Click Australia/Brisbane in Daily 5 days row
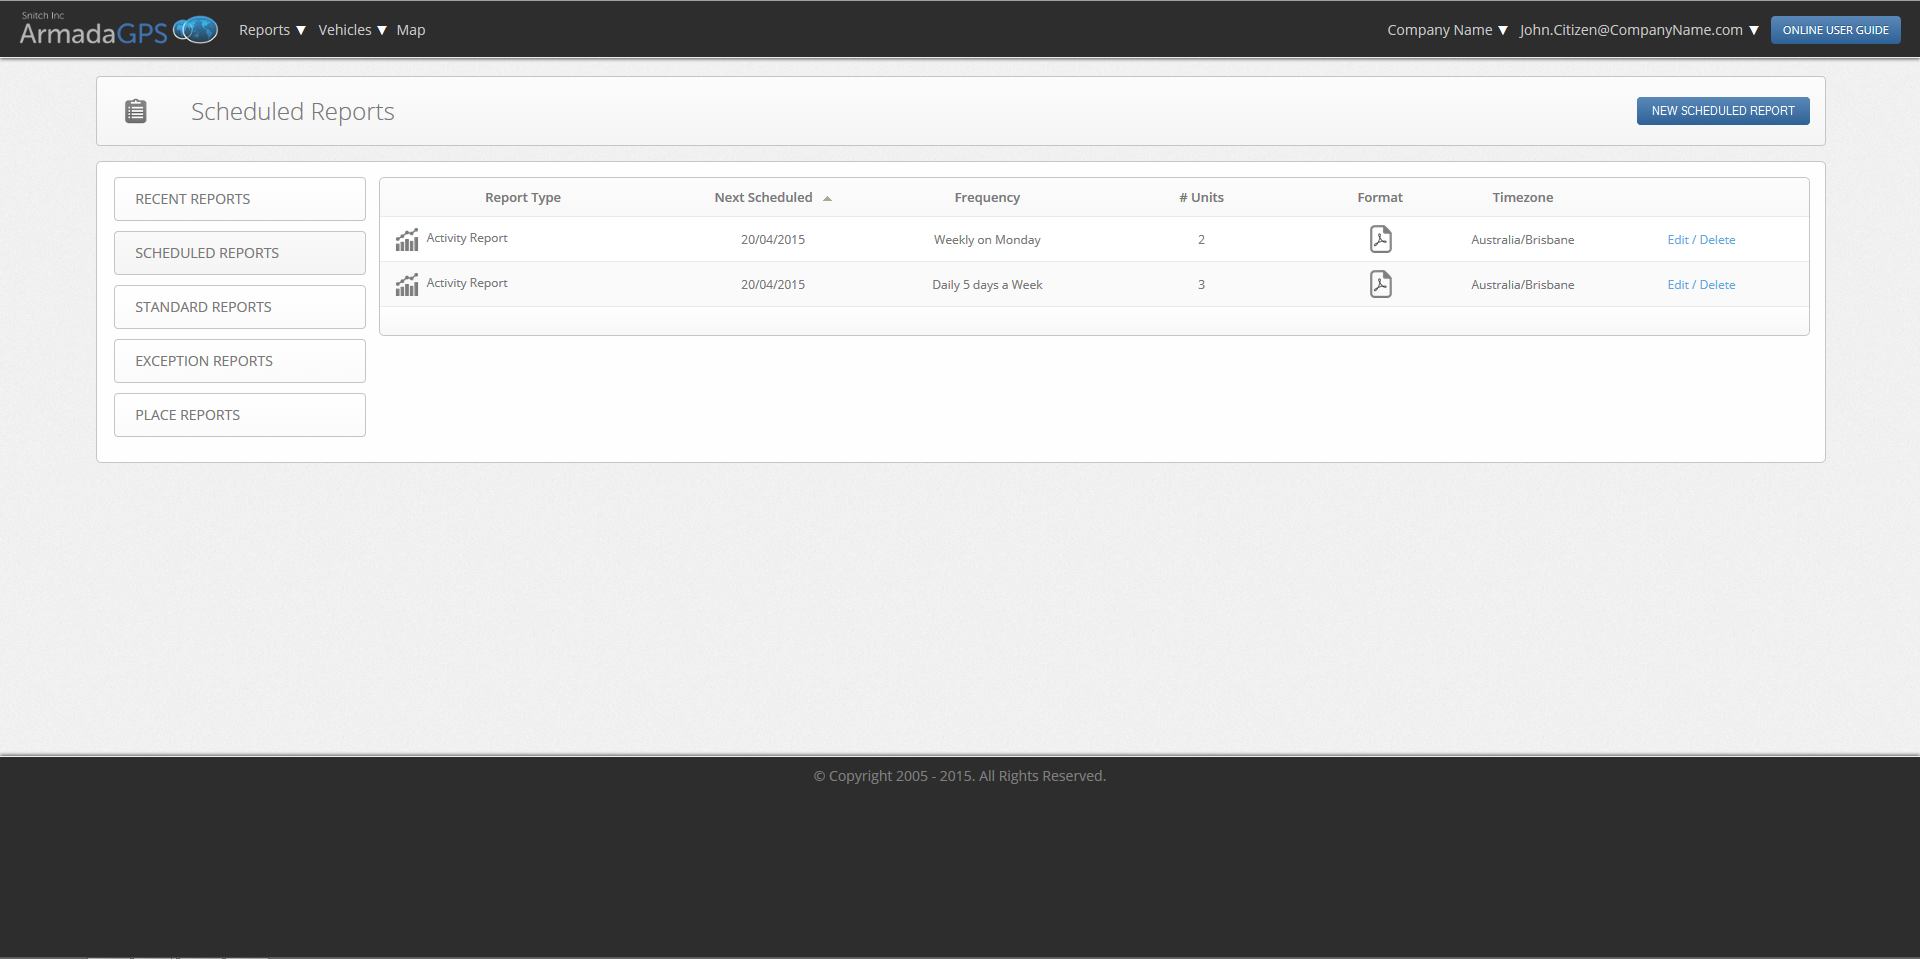The image size is (1920, 959). [x=1523, y=285]
